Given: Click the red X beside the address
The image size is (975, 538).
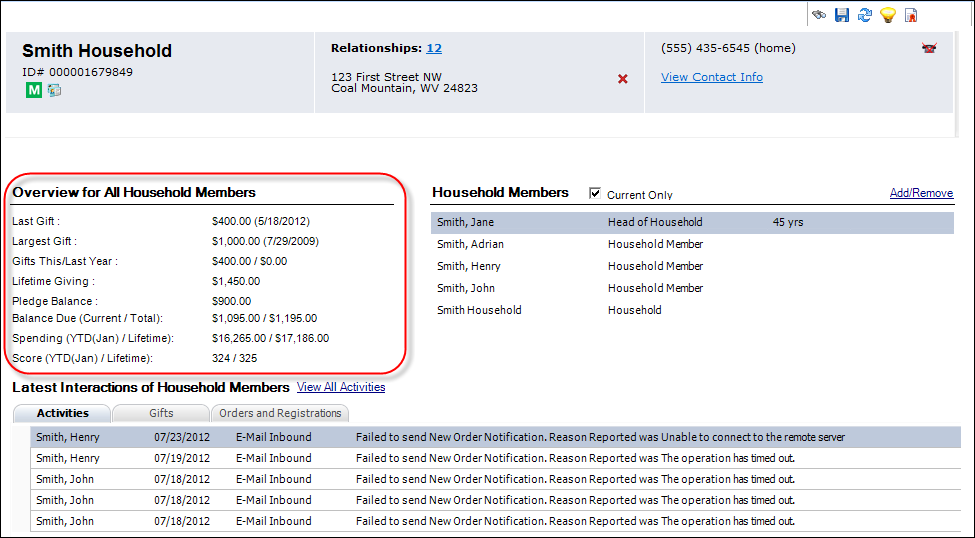Looking at the screenshot, I should coord(623,79).
